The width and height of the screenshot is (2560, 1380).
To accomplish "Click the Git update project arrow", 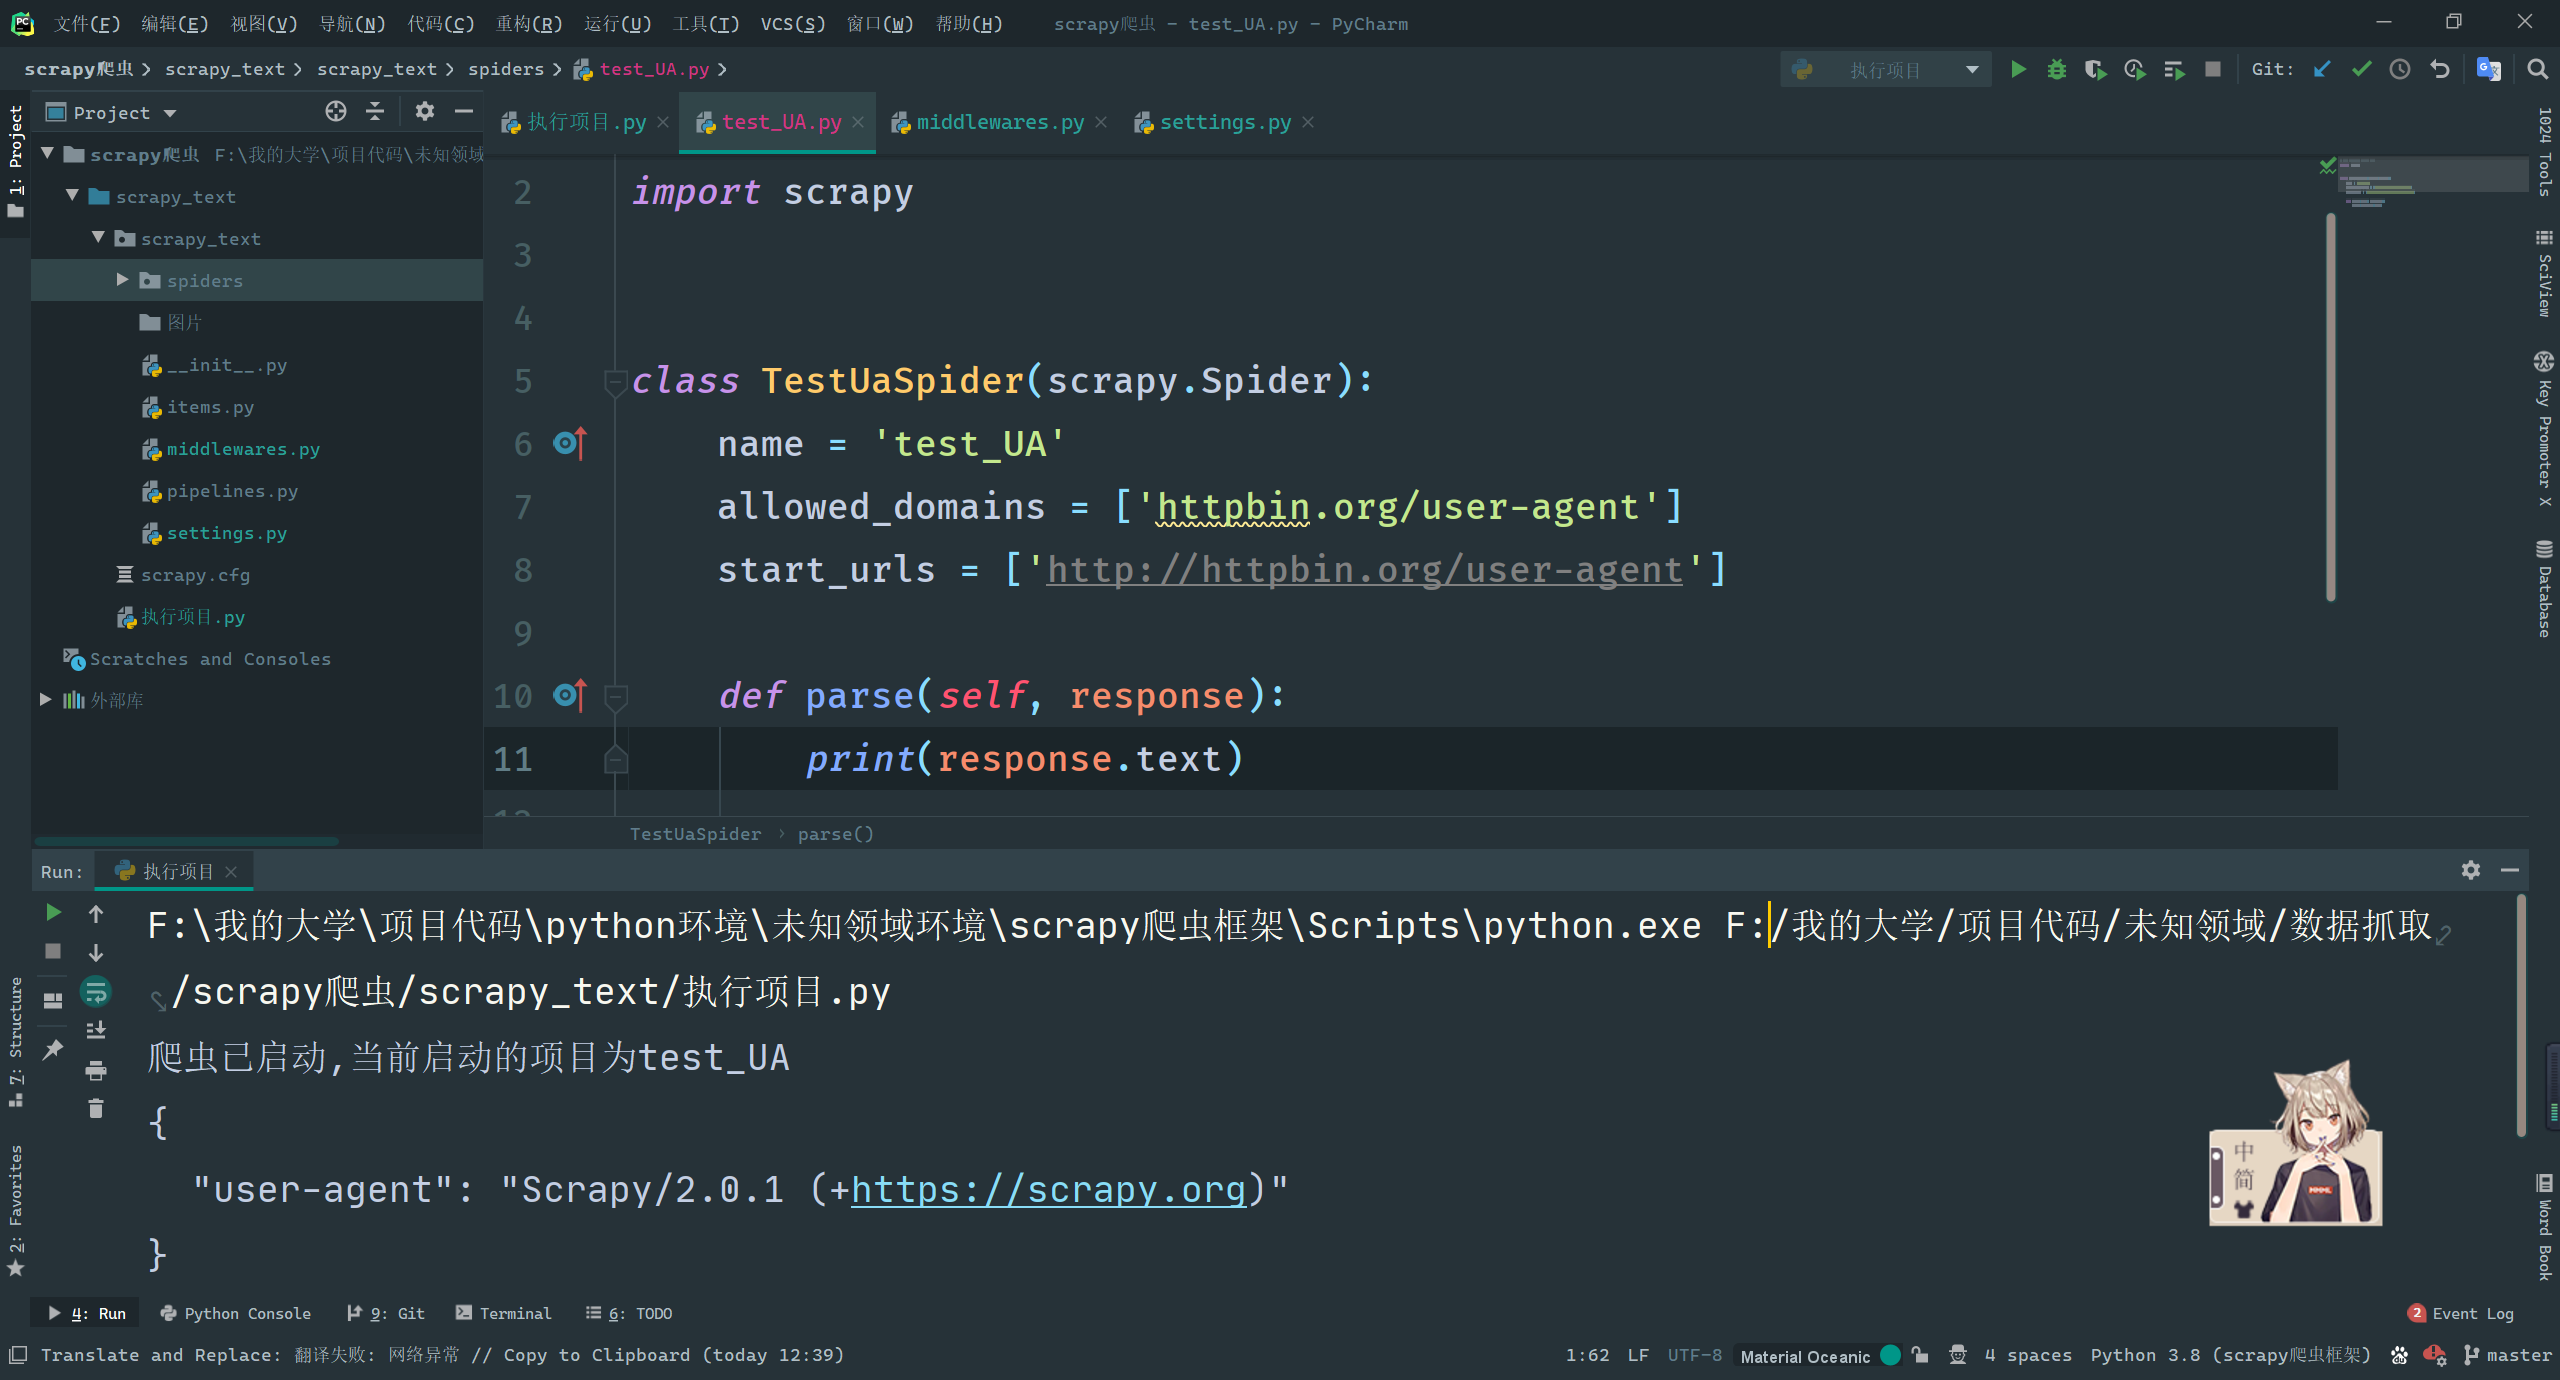I will [x=2322, y=69].
